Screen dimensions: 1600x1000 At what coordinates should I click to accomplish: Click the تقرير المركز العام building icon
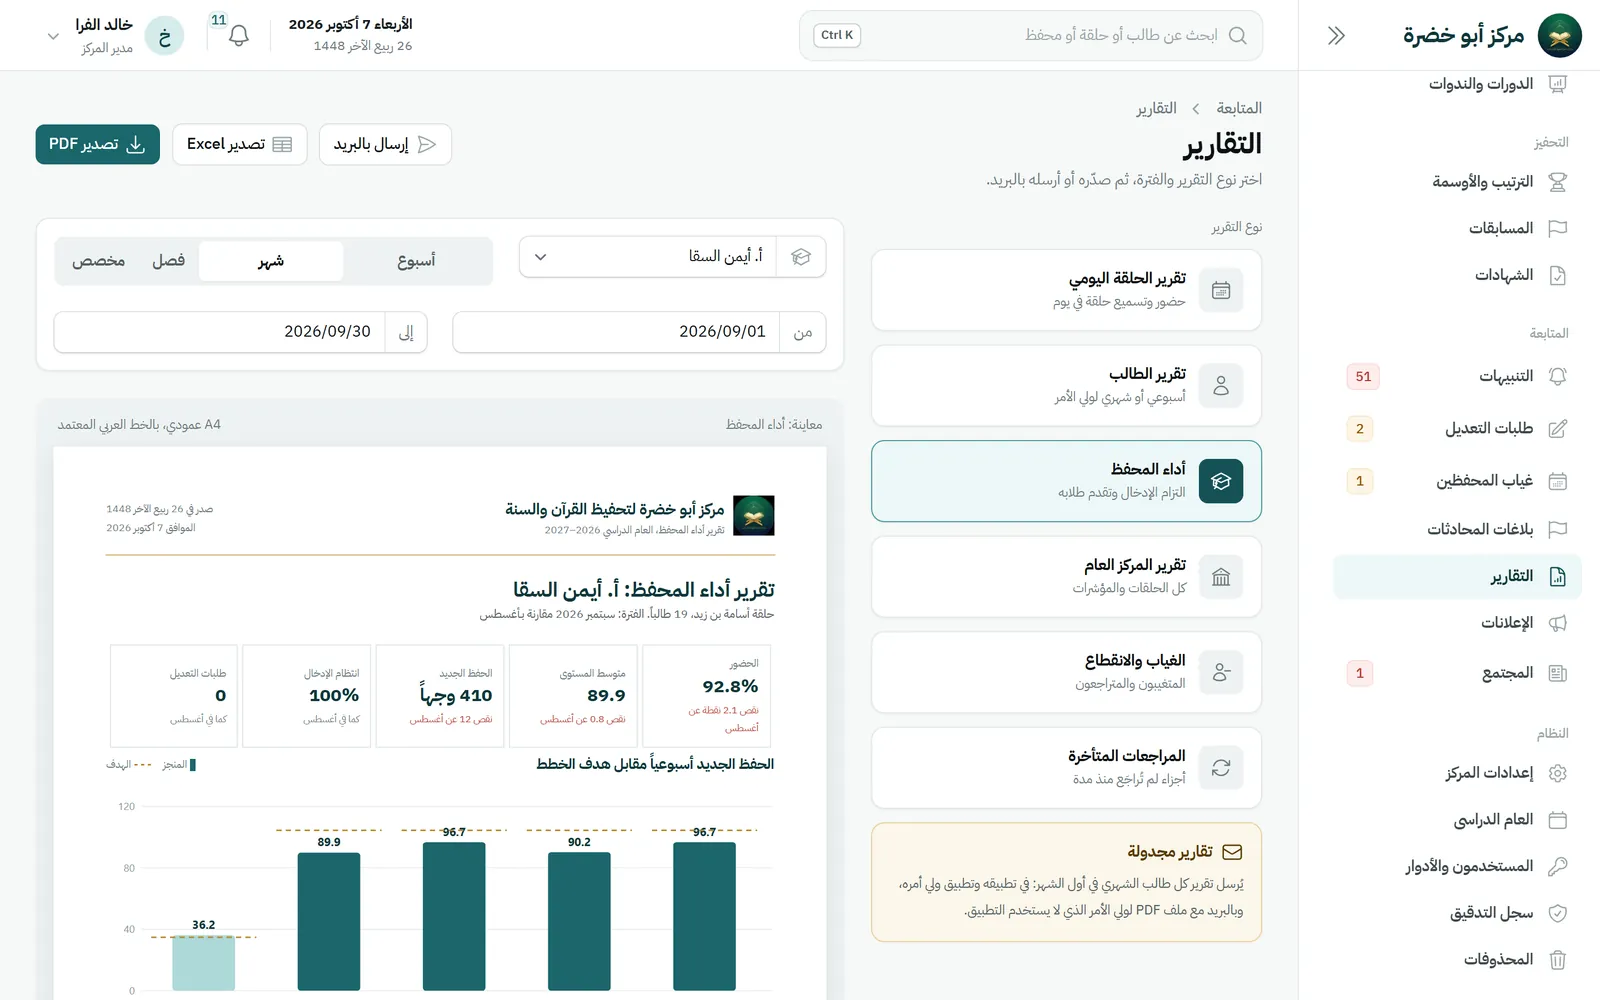coord(1221,577)
